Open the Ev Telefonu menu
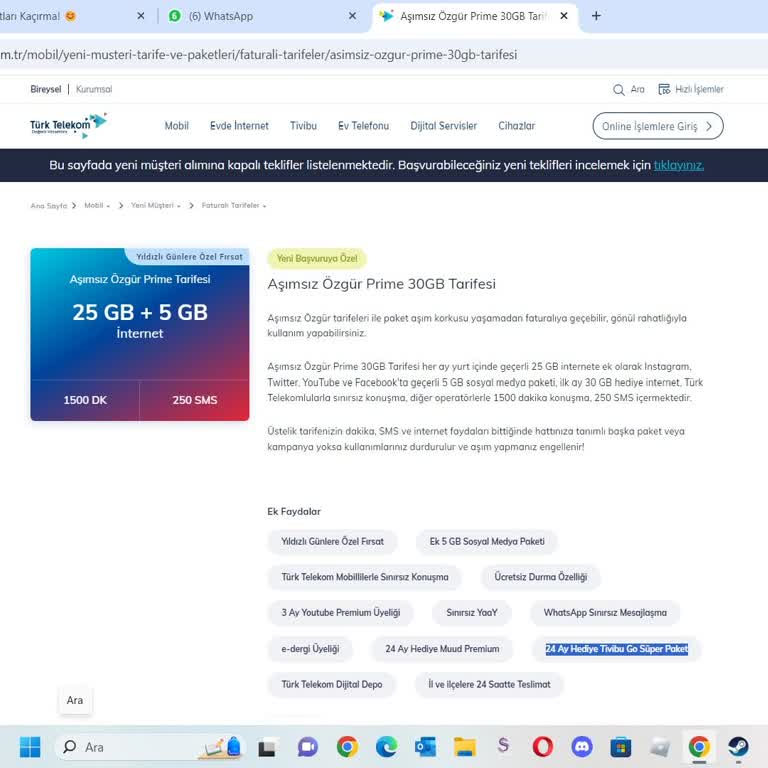Viewport: 768px width, 768px height. coord(363,126)
